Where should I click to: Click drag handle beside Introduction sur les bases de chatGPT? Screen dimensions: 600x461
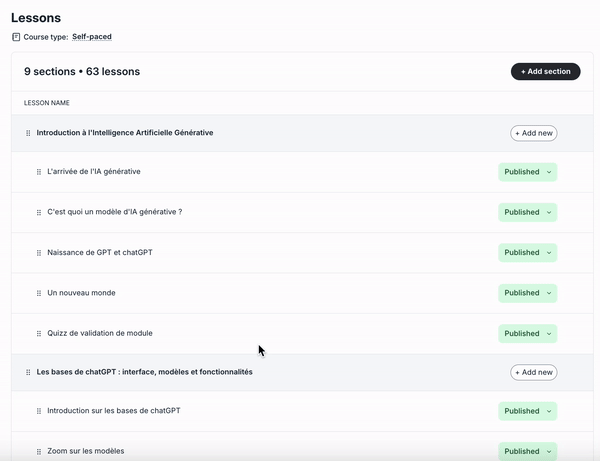pos(39,411)
